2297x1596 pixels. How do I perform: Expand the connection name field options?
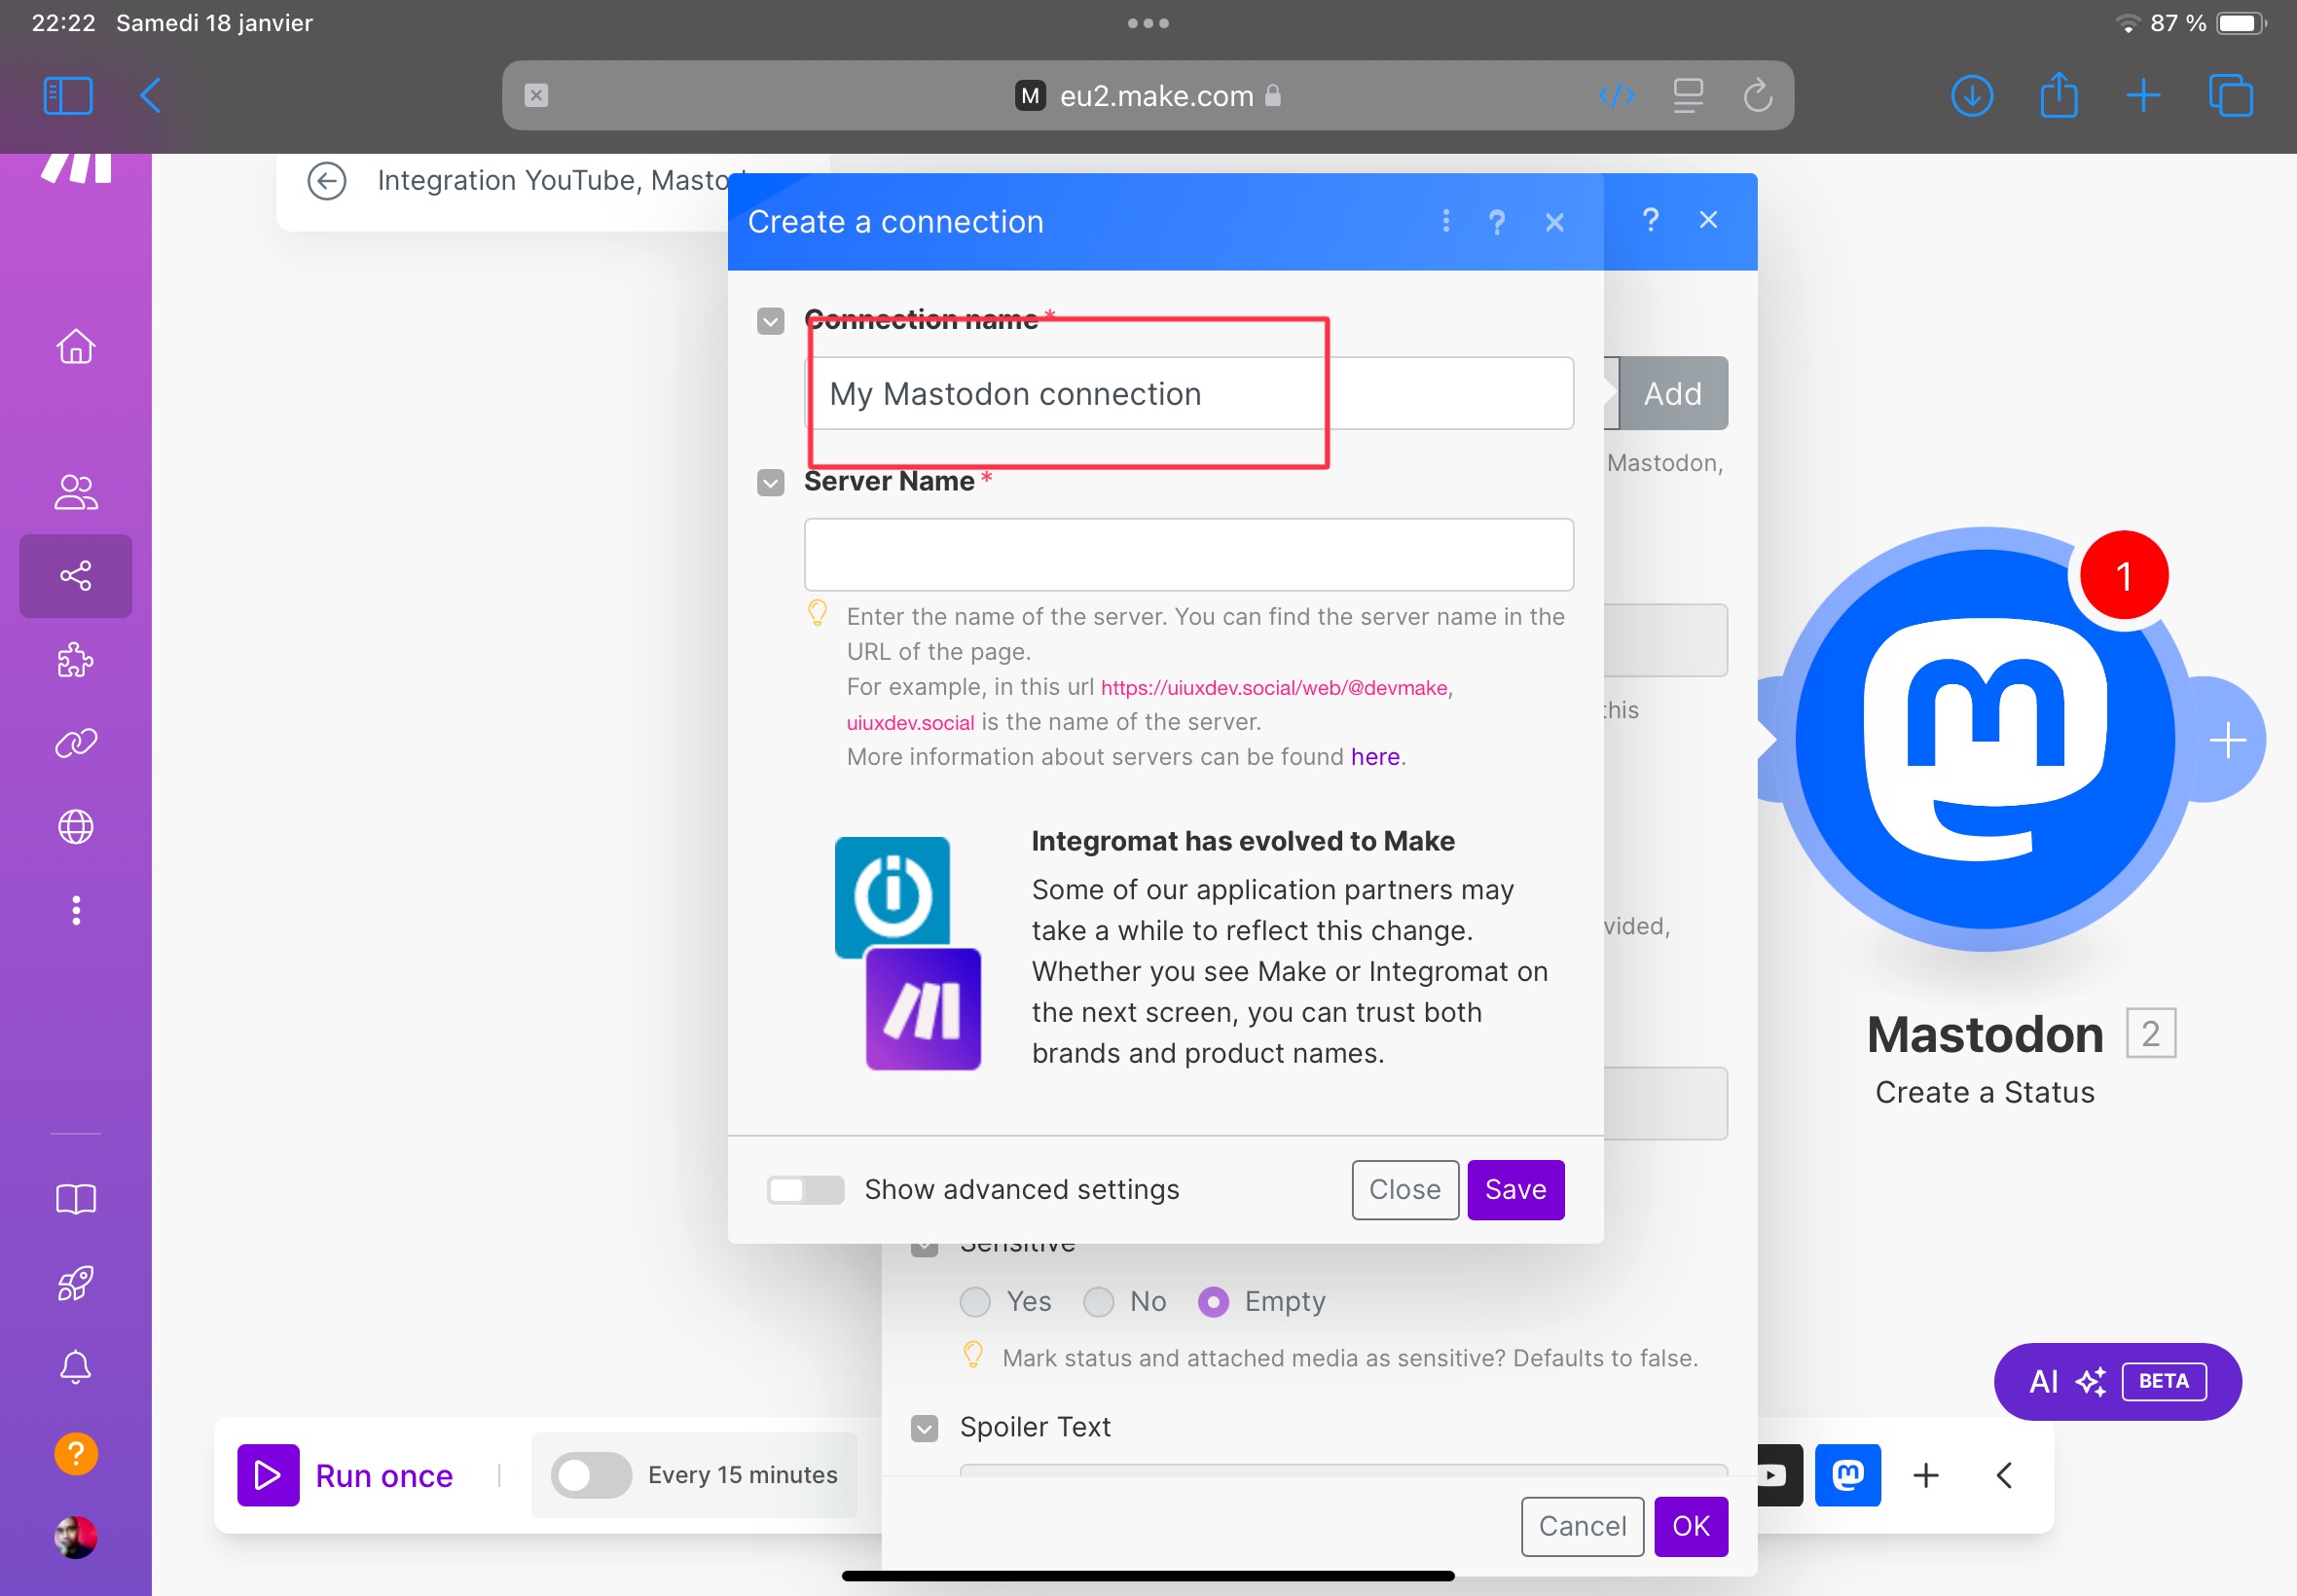pyautogui.click(x=772, y=321)
